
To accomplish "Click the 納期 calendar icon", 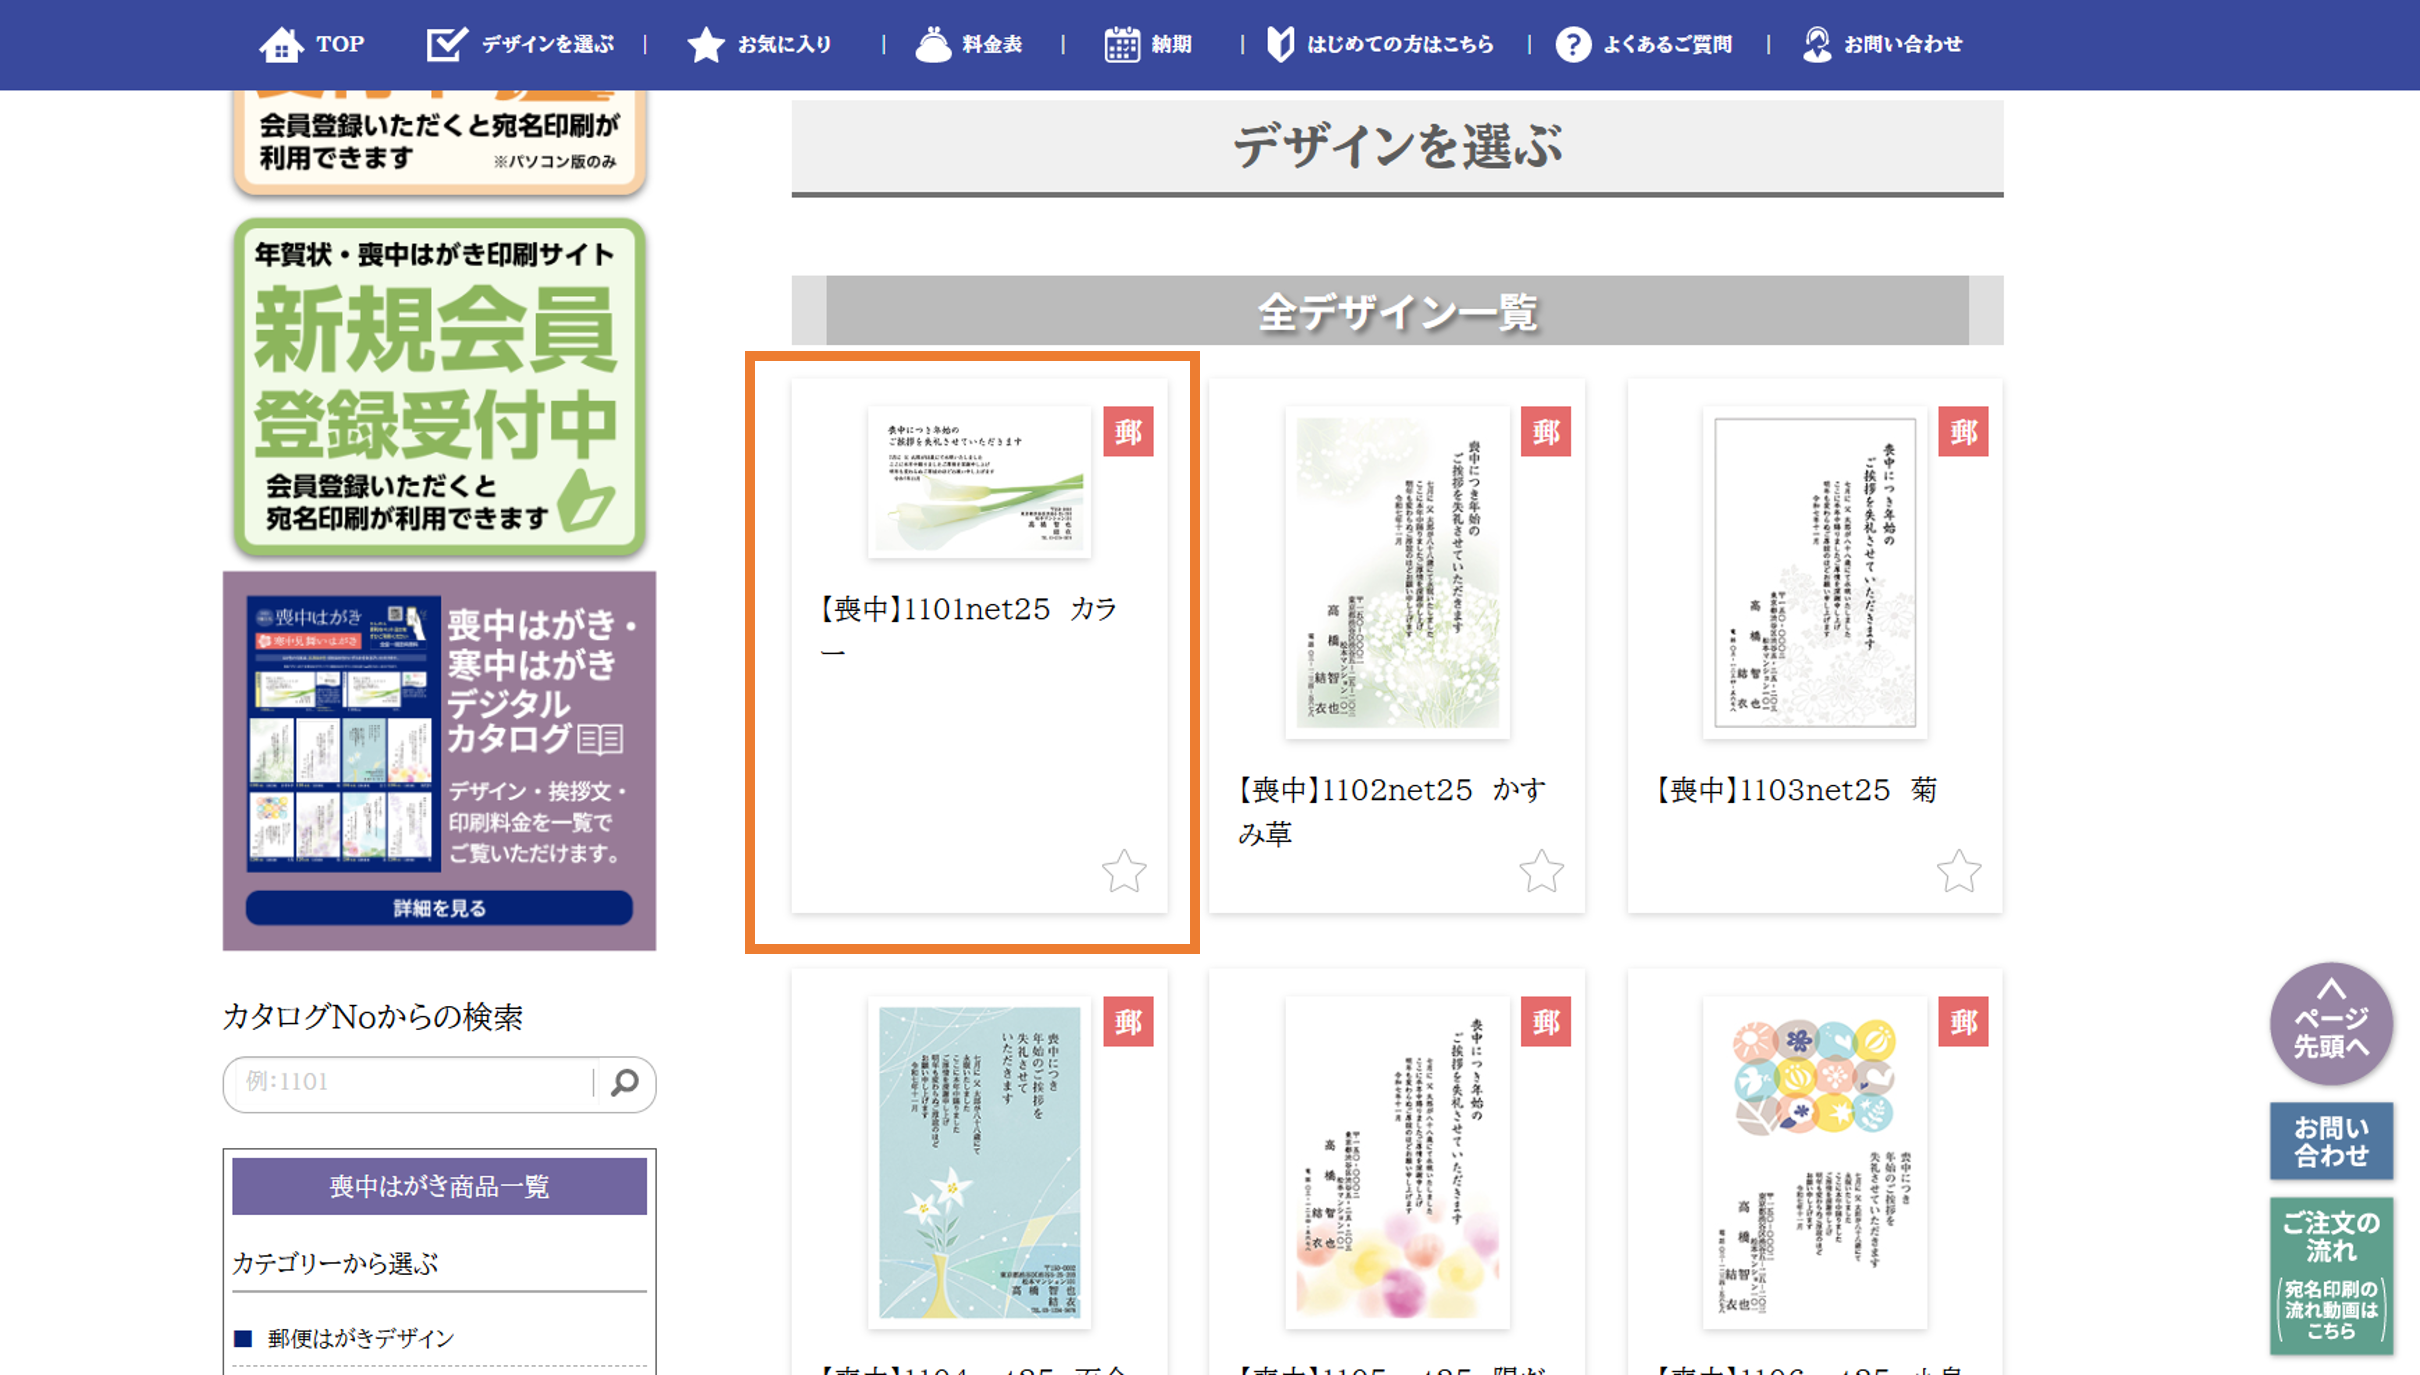I will pos(1122,44).
